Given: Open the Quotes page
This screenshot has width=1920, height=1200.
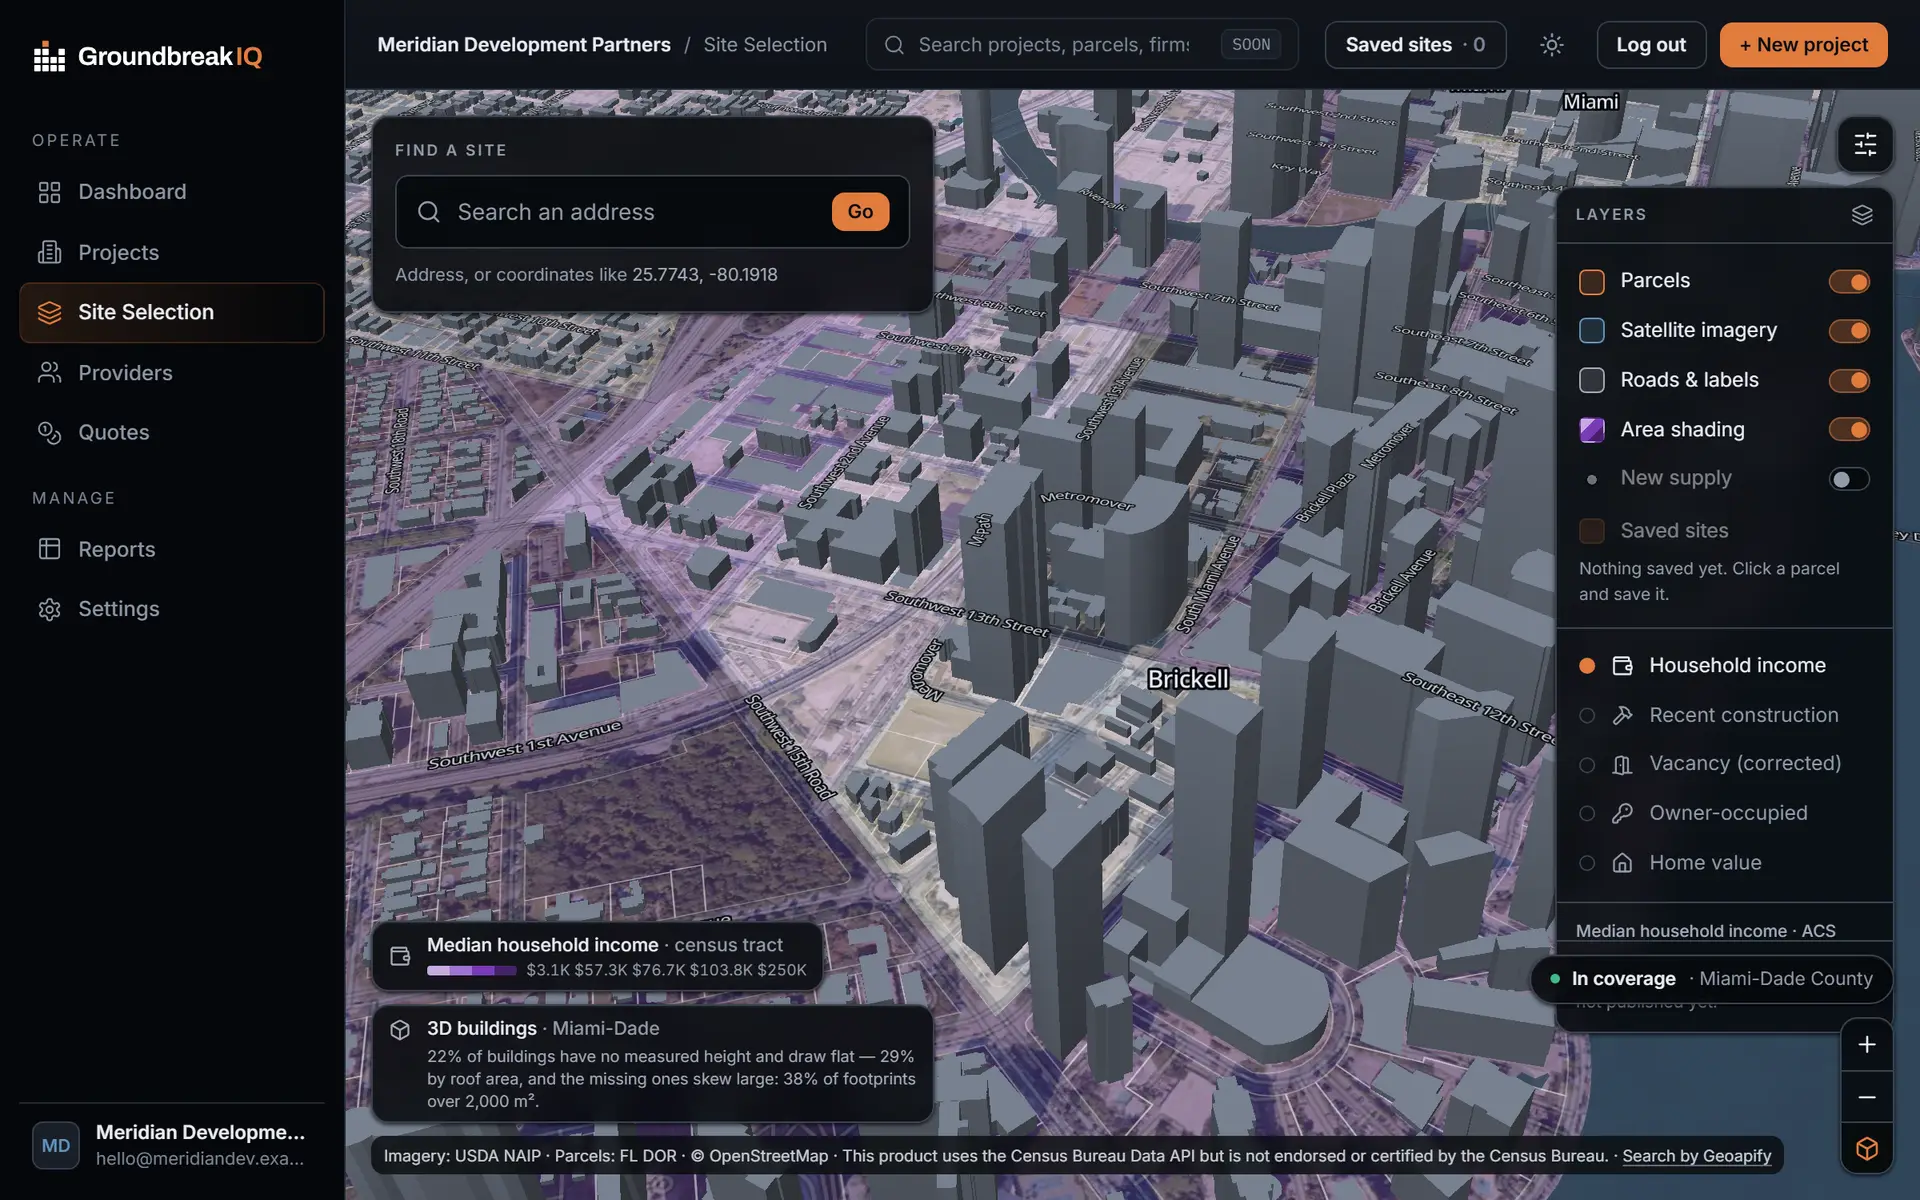Looking at the screenshot, I should 172,433.
